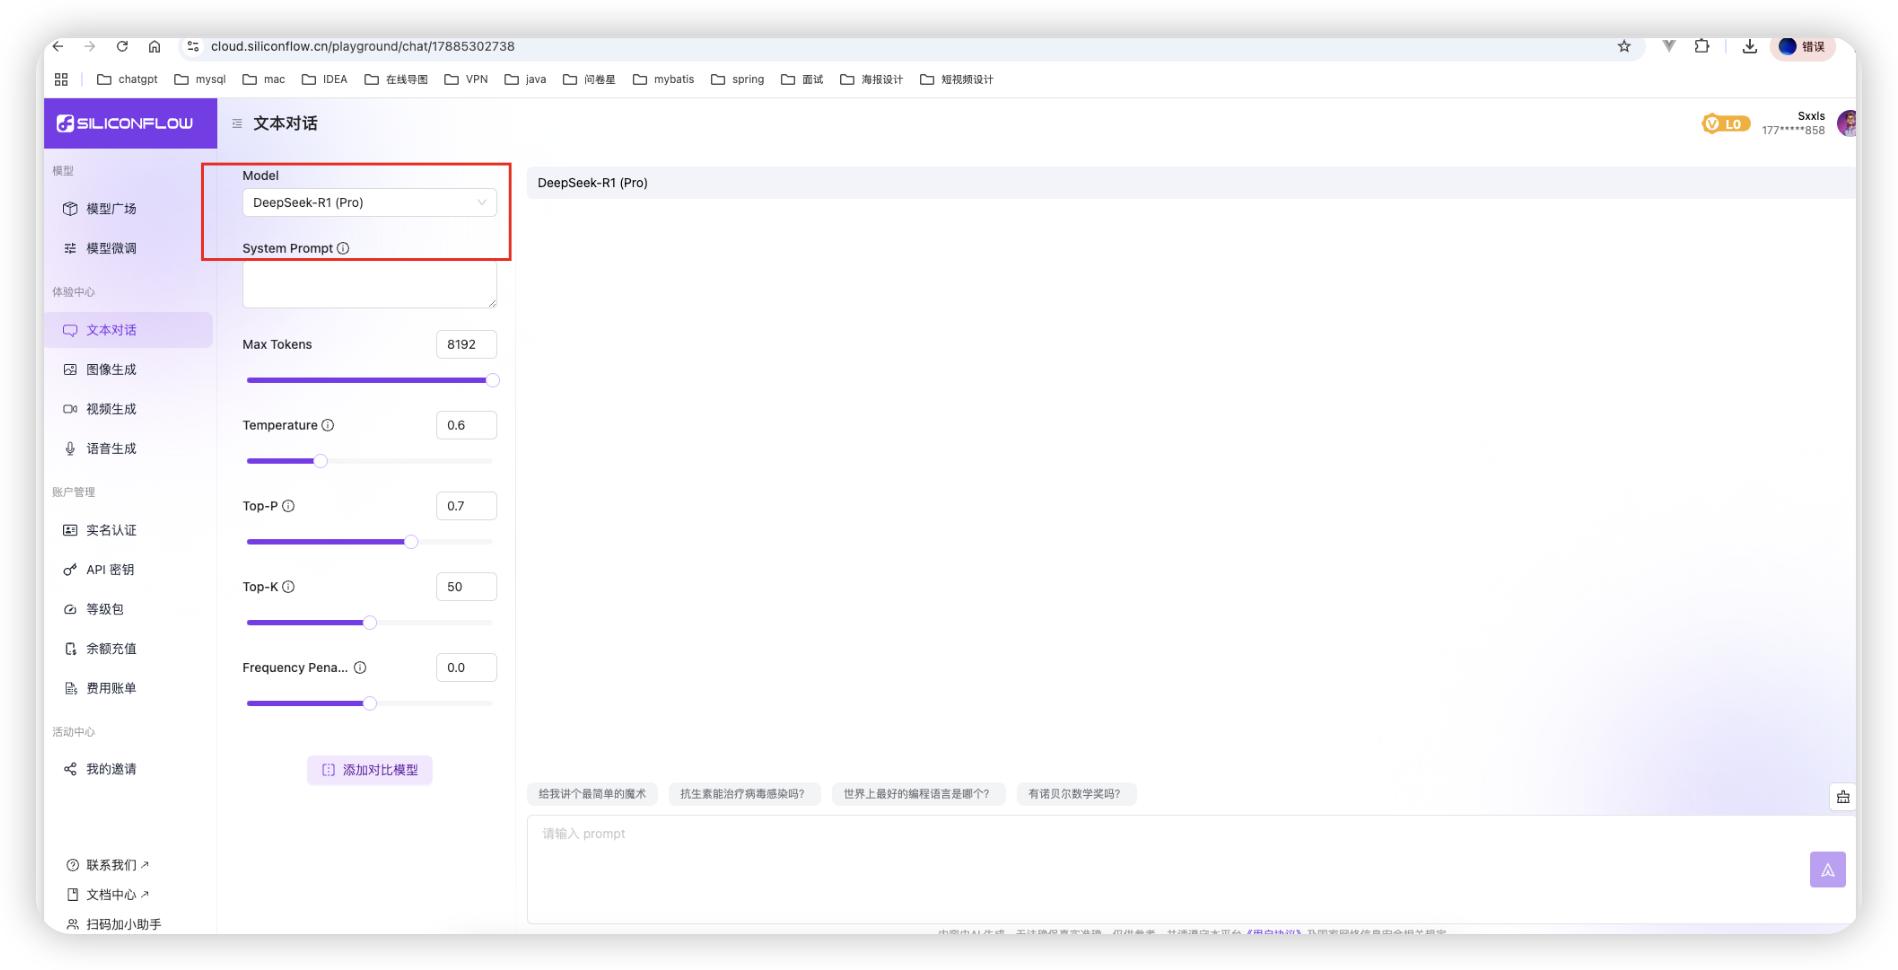Go to API 密钥 page
Viewport: 1898px width, 970px height.
point(128,570)
